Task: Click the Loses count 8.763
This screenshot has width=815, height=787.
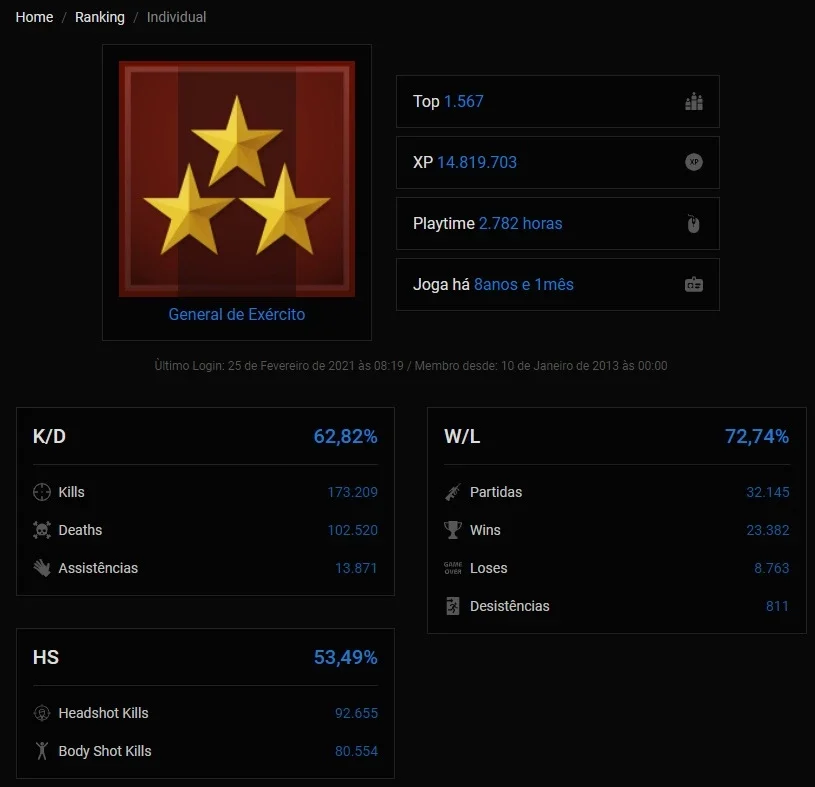Action: [x=772, y=568]
